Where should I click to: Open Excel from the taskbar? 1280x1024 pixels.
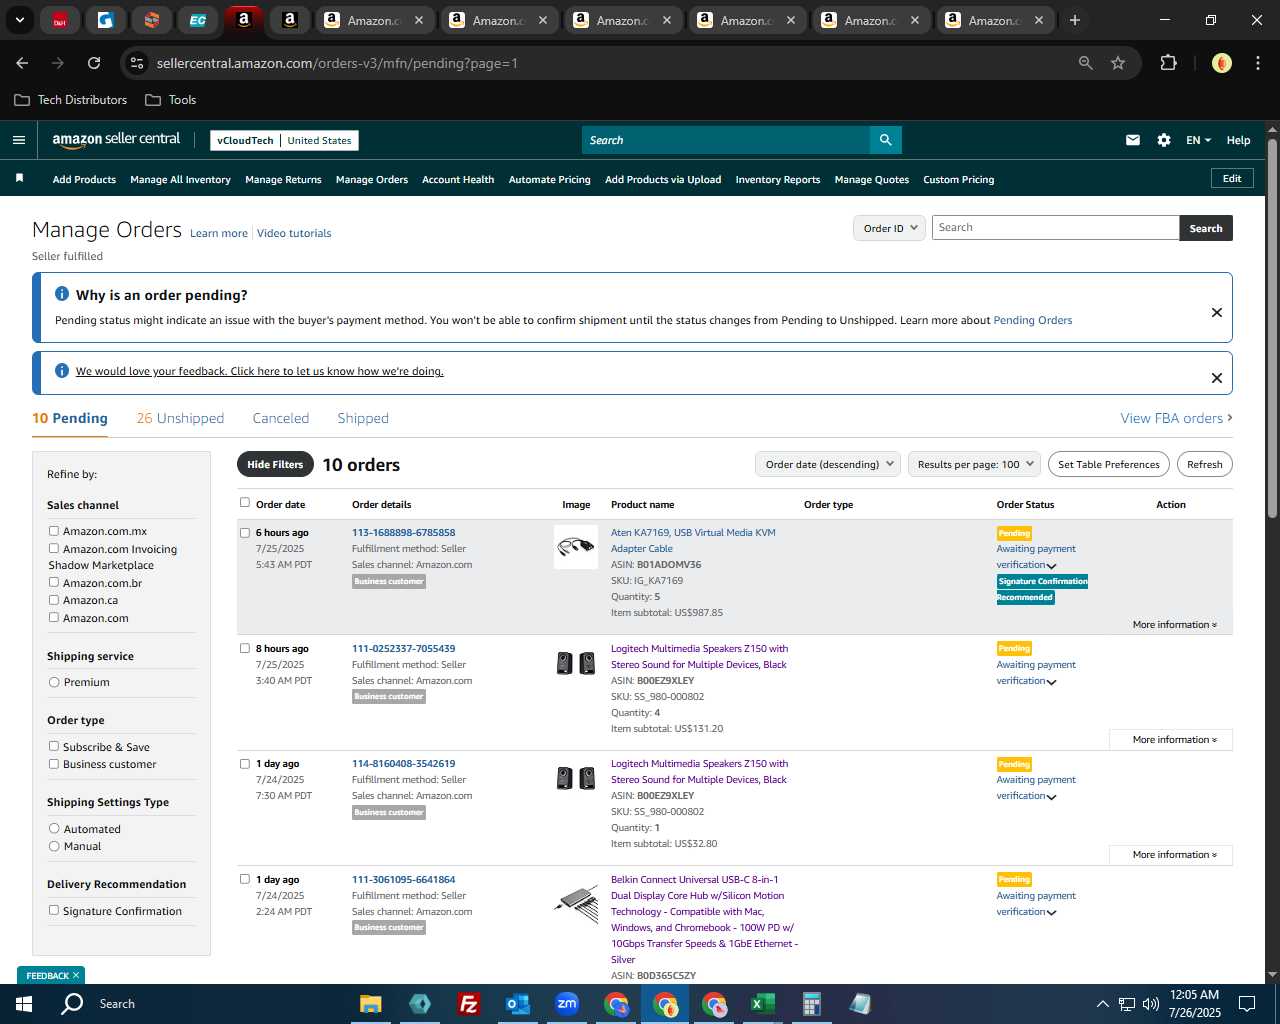762,1004
